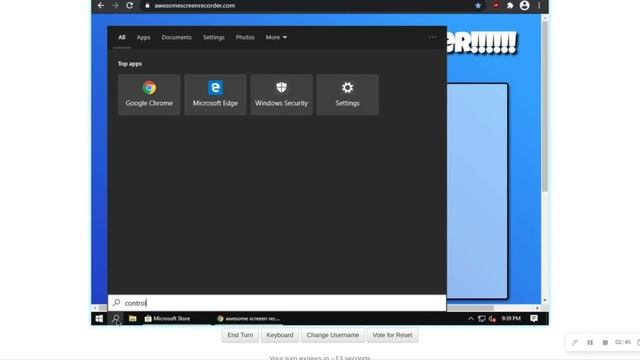Launch Google Chrome from Top apps
This screenshot has height=360, width=640.
click(149, 94)
